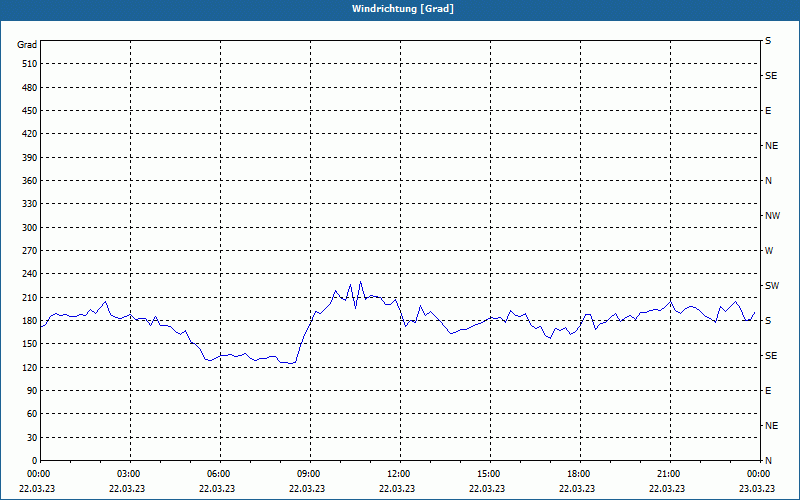
Task: Click the "Windrichtung [Grad]" chart title
Action: click(x=403, y=9)
